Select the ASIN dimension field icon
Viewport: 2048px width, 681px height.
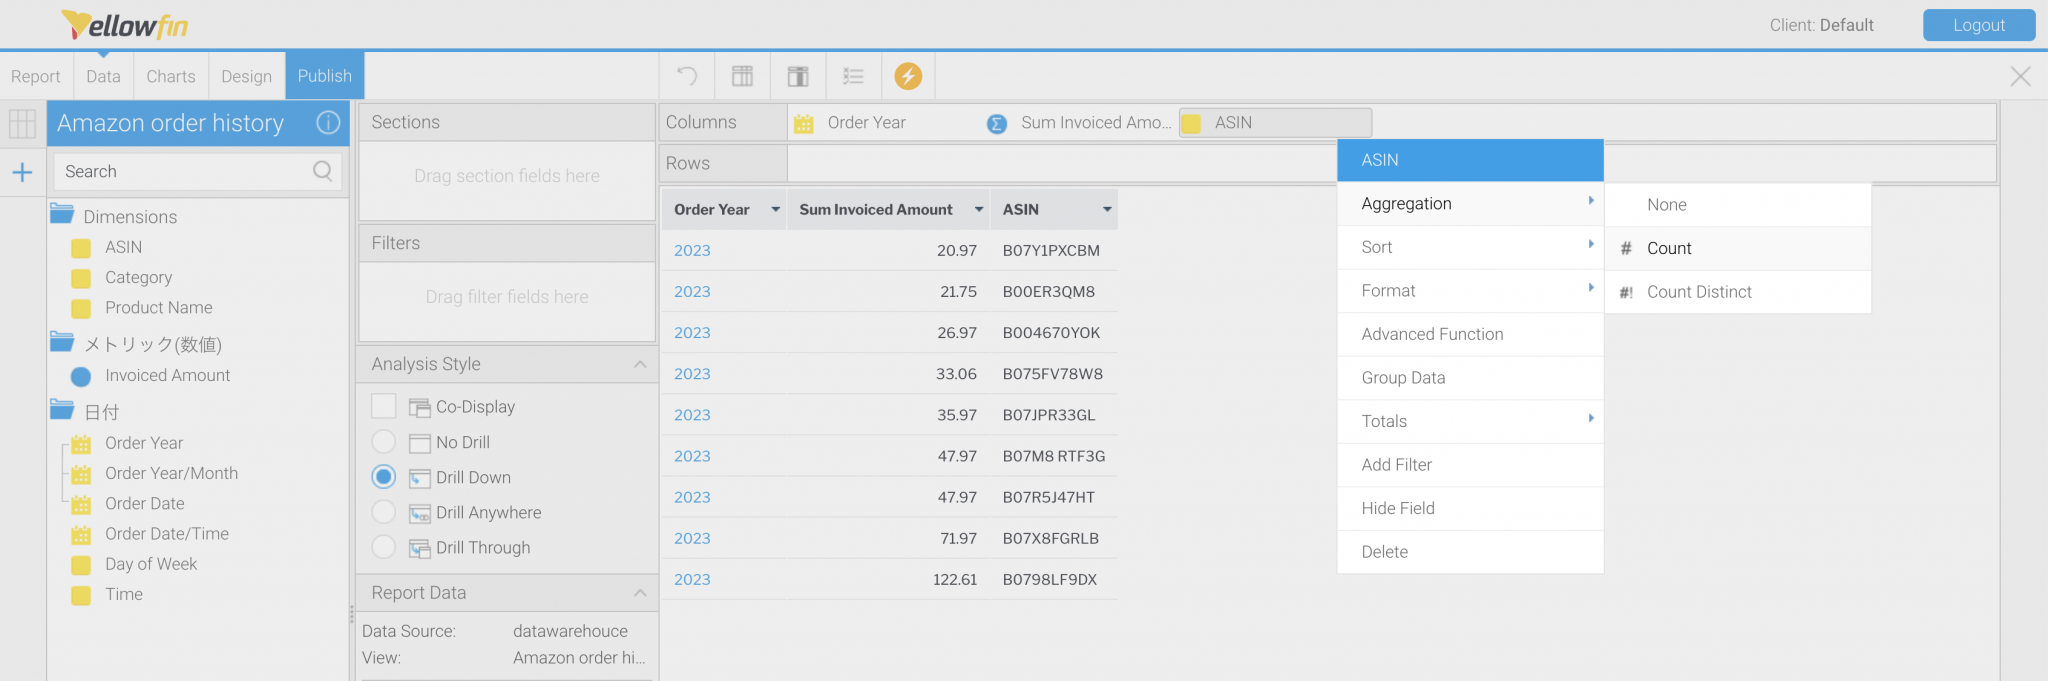(82, 248)
